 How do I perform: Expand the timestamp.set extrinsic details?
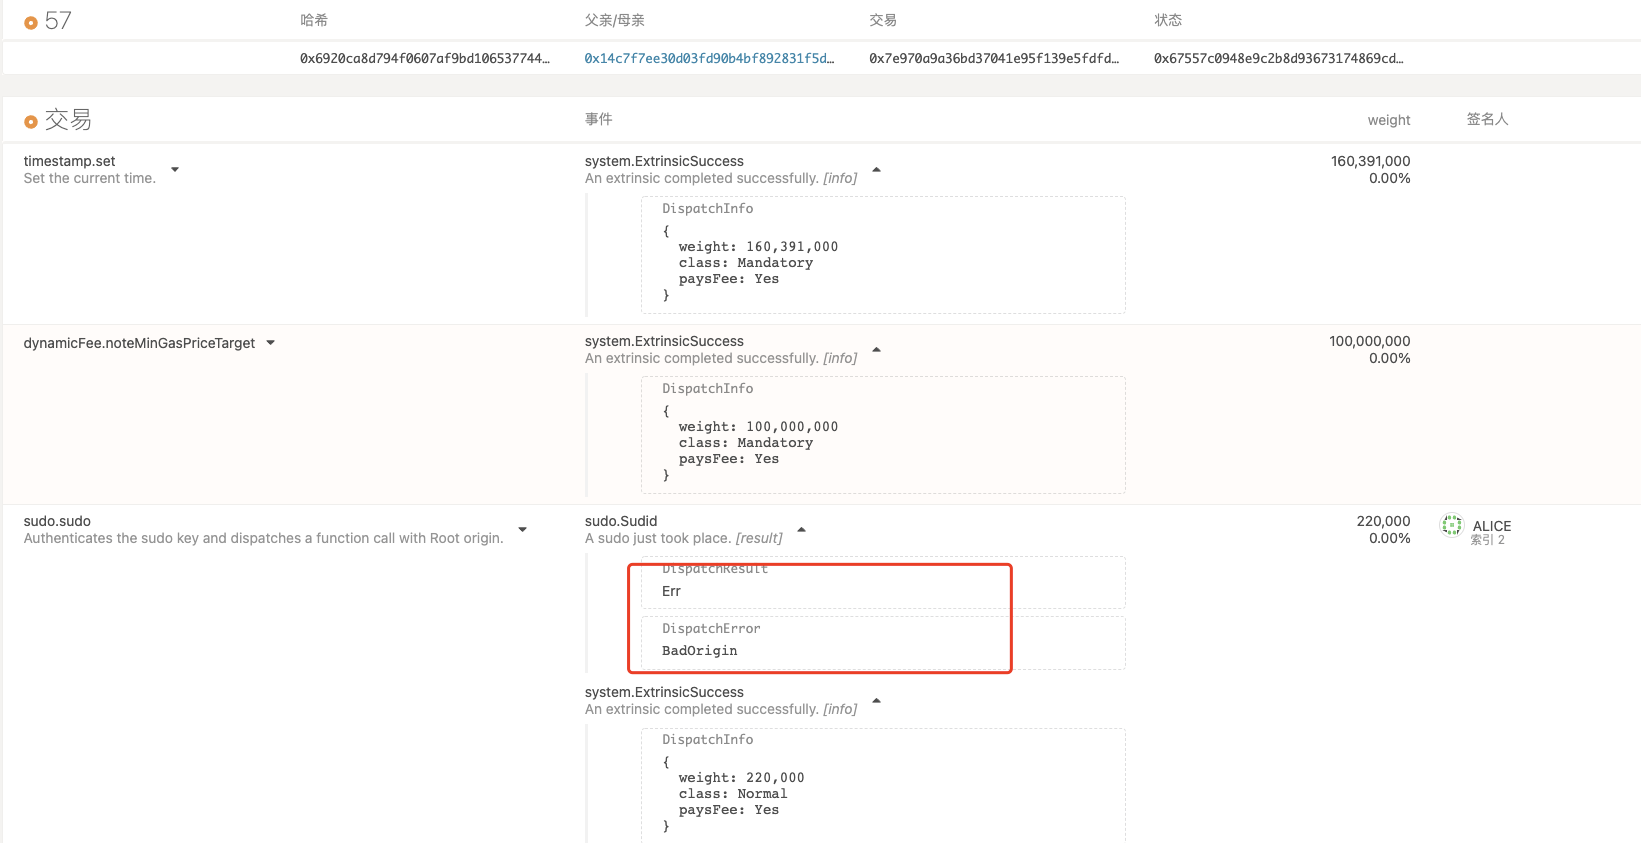click(175, 170)
